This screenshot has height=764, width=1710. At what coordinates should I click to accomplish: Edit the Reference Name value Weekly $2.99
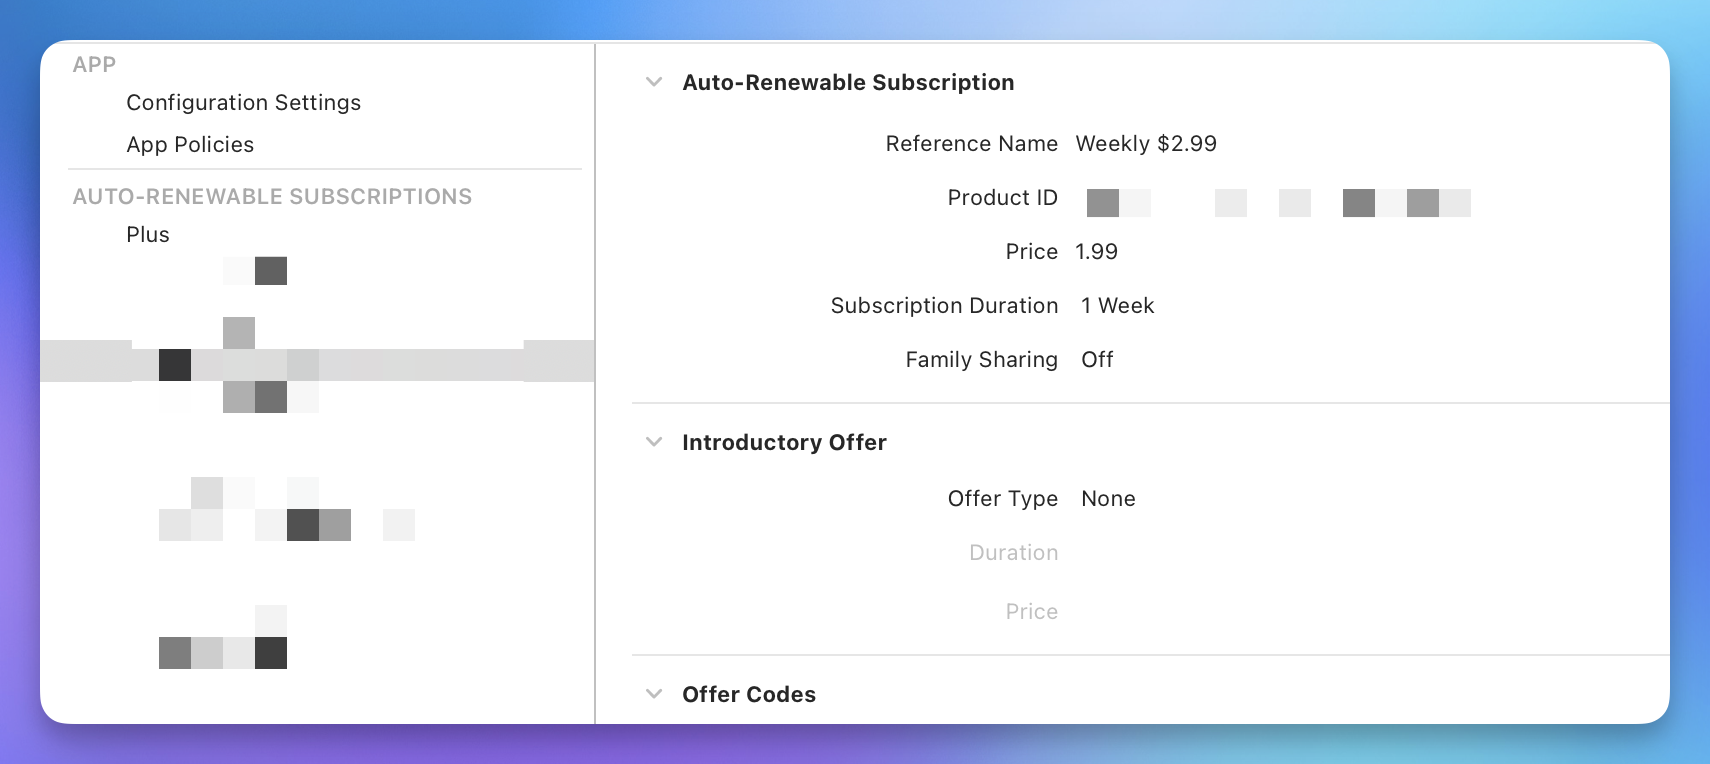(x=1146, y=144)
